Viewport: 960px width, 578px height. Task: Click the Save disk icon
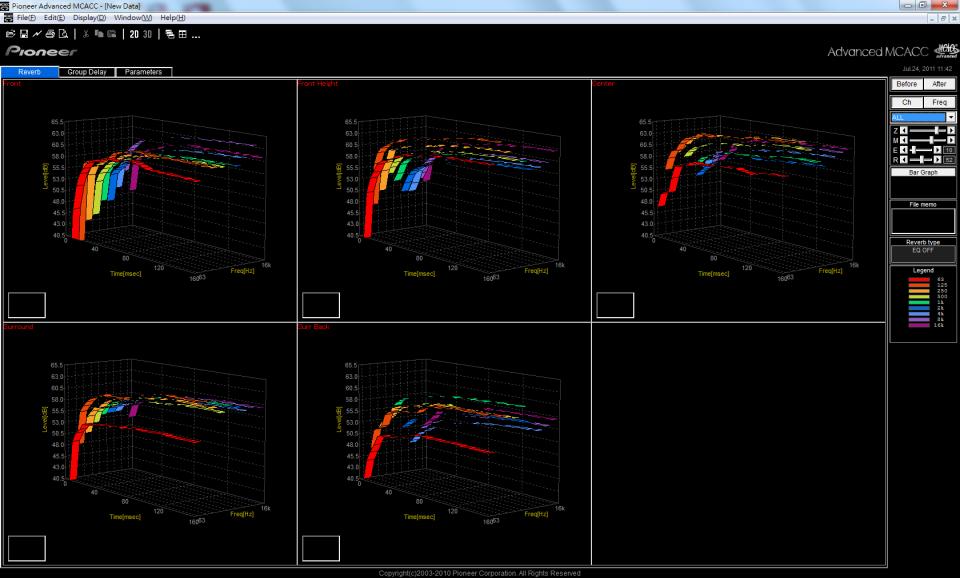[21, 33]
